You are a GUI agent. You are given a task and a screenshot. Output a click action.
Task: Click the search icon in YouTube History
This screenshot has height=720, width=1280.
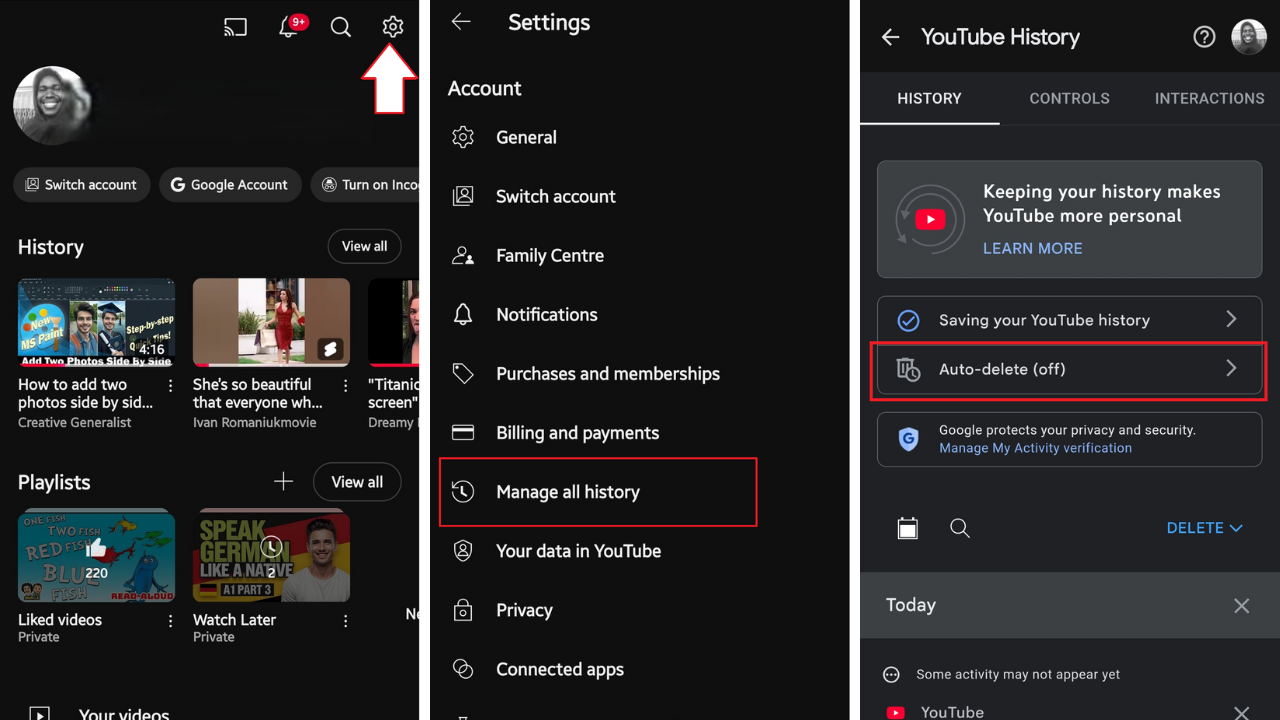point(960,528)
